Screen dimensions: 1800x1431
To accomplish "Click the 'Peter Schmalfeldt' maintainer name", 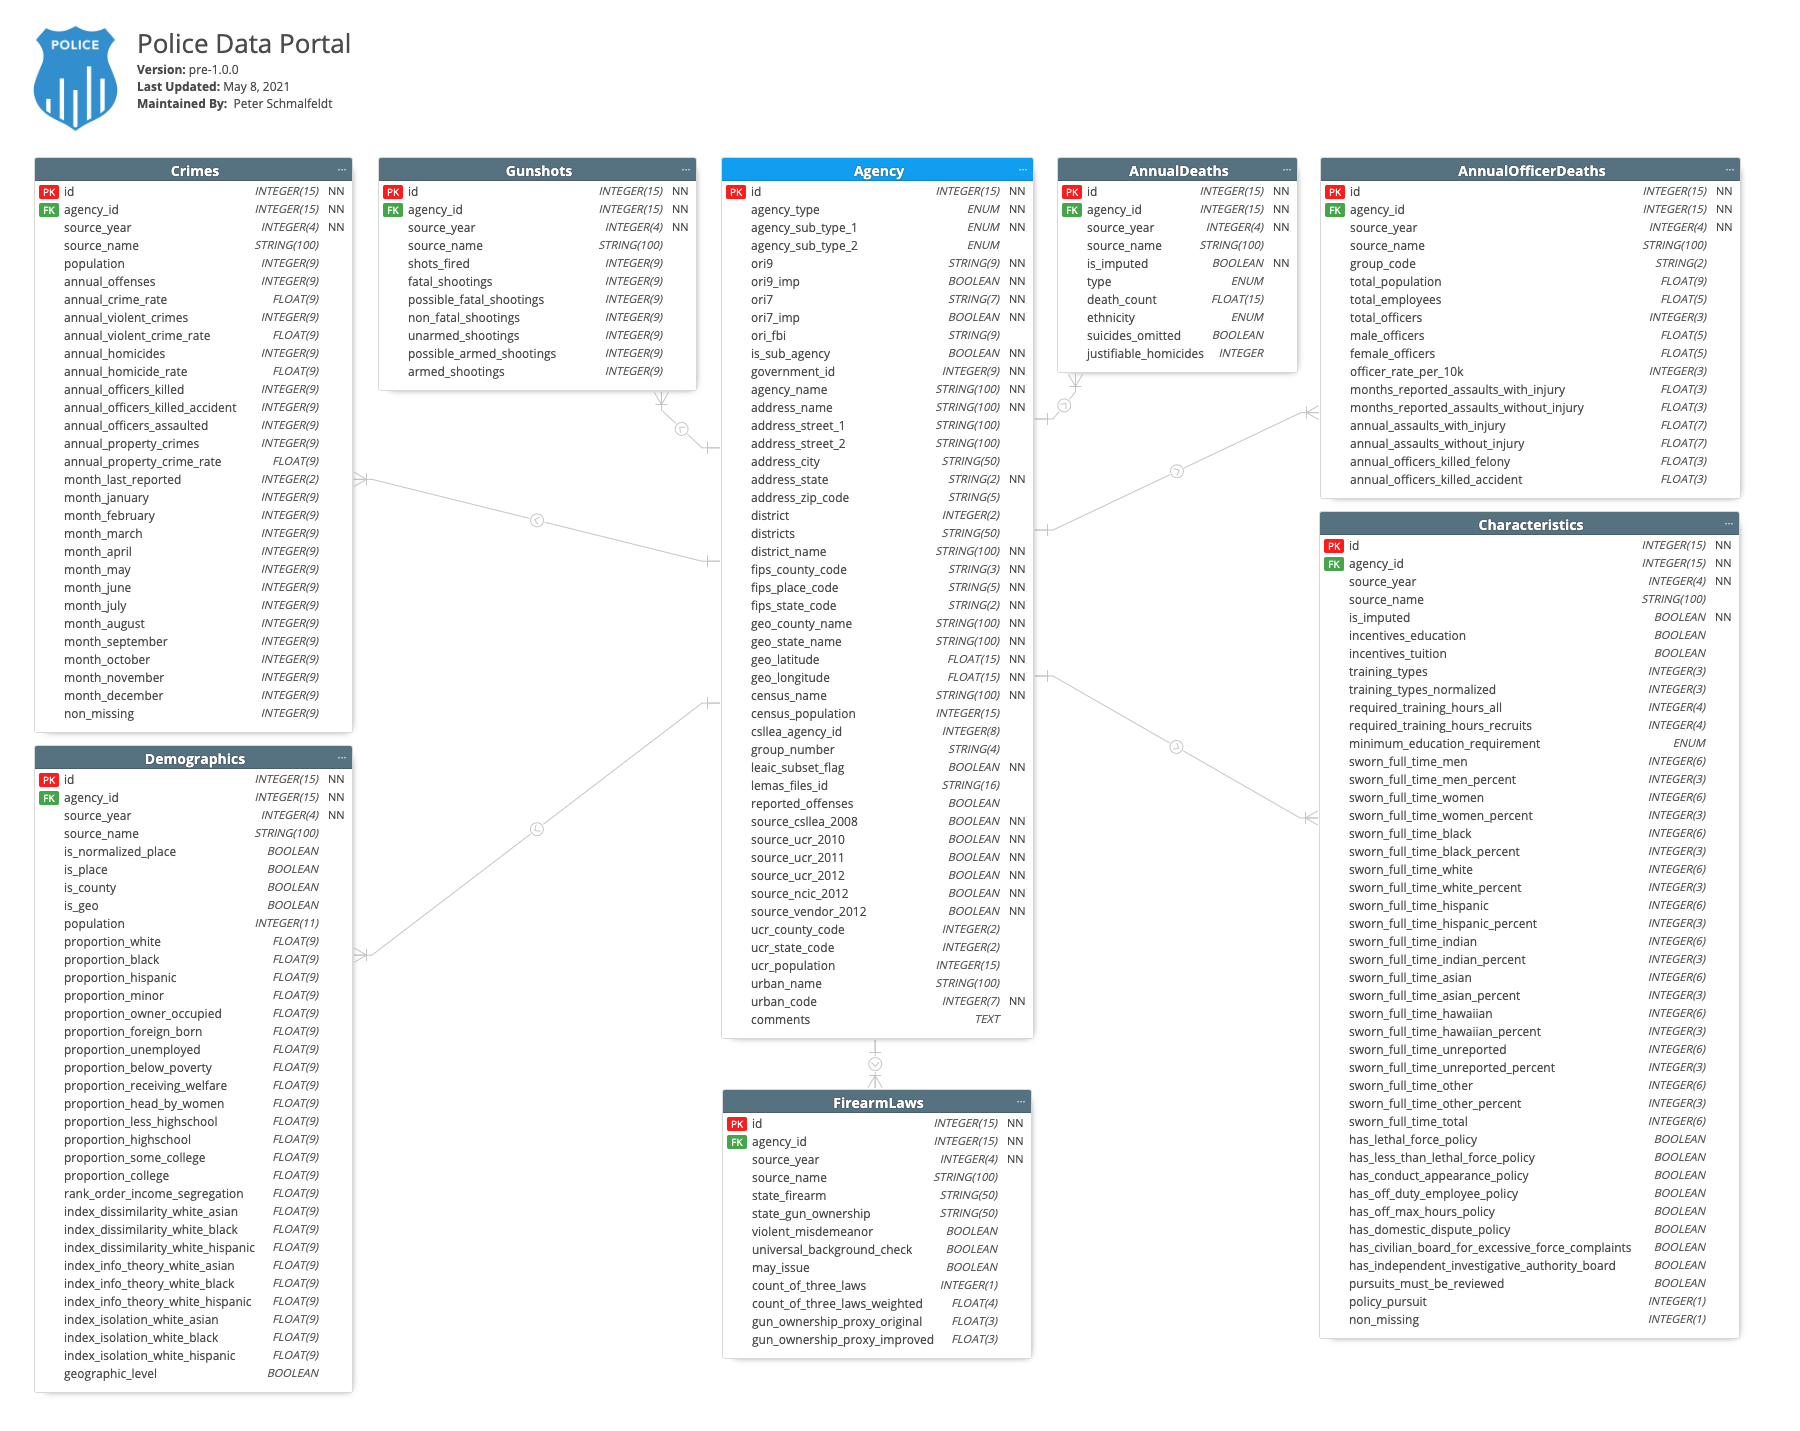I will click(283, 104).
